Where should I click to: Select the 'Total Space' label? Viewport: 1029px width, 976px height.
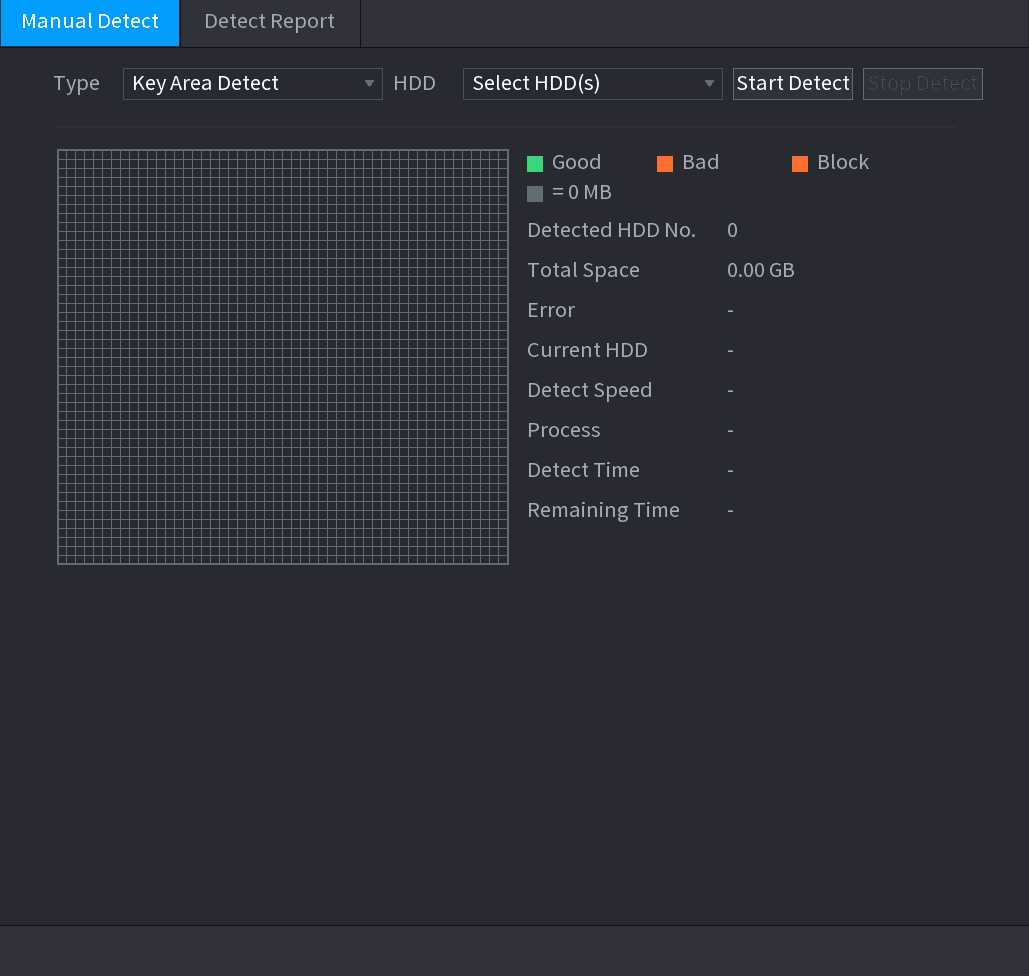click(x=583, y=270)
